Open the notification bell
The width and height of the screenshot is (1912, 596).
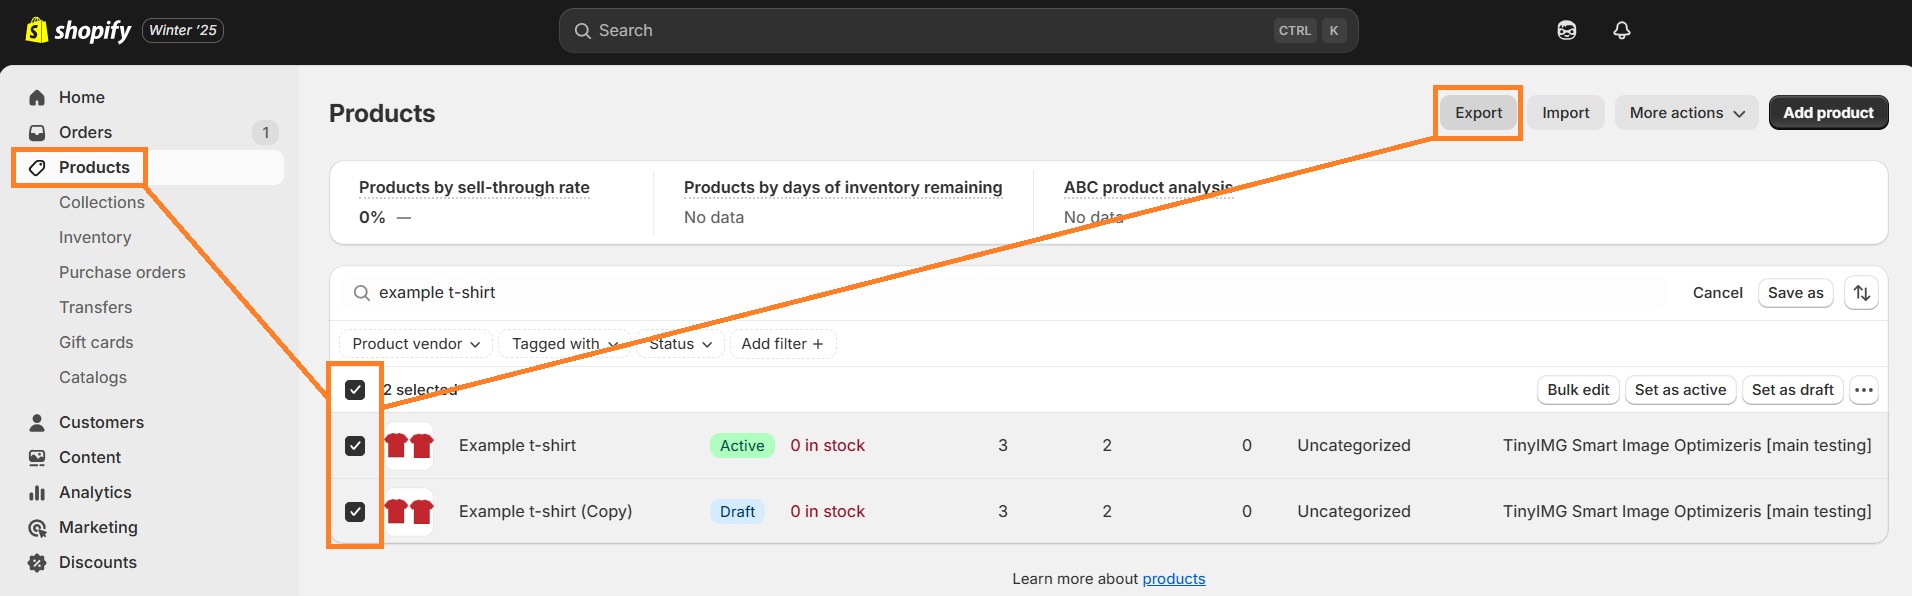[1621, 30]
